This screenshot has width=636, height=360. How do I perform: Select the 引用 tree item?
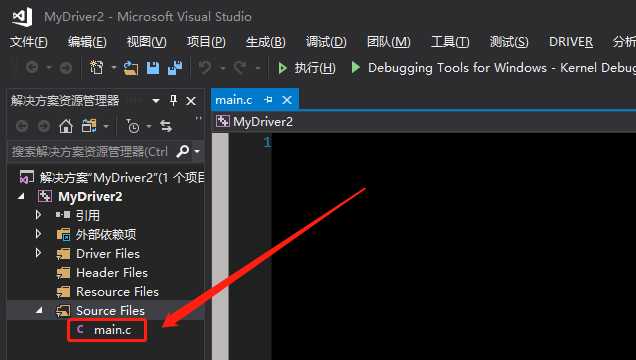point(88,215)
